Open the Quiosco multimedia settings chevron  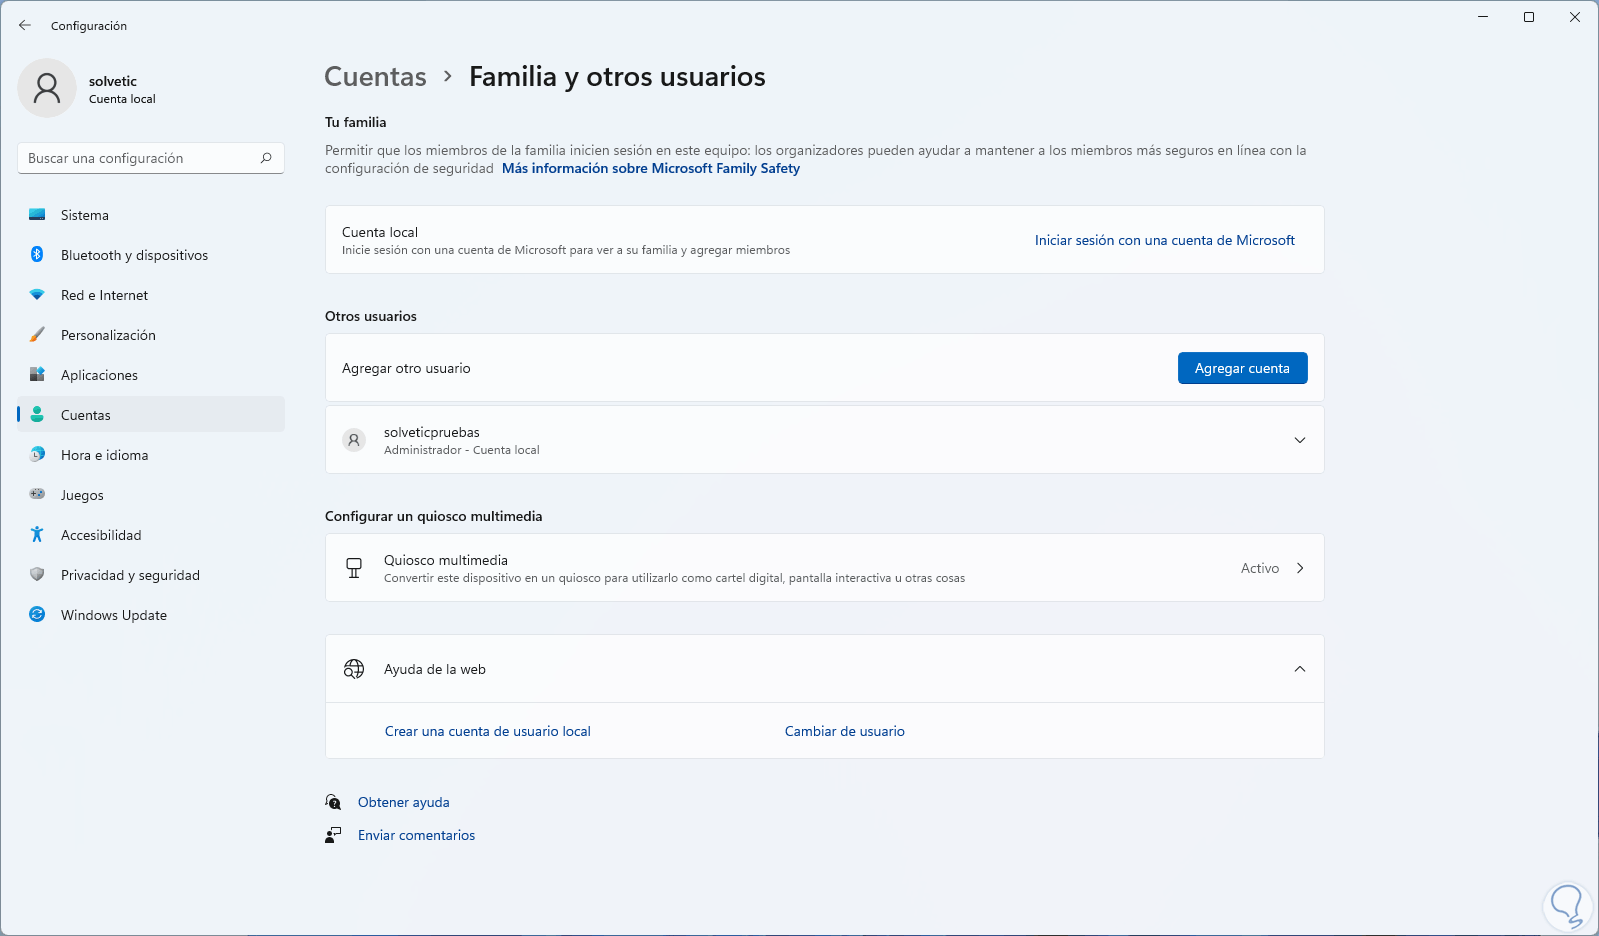pyautogui.click(x=1299, y=568)
